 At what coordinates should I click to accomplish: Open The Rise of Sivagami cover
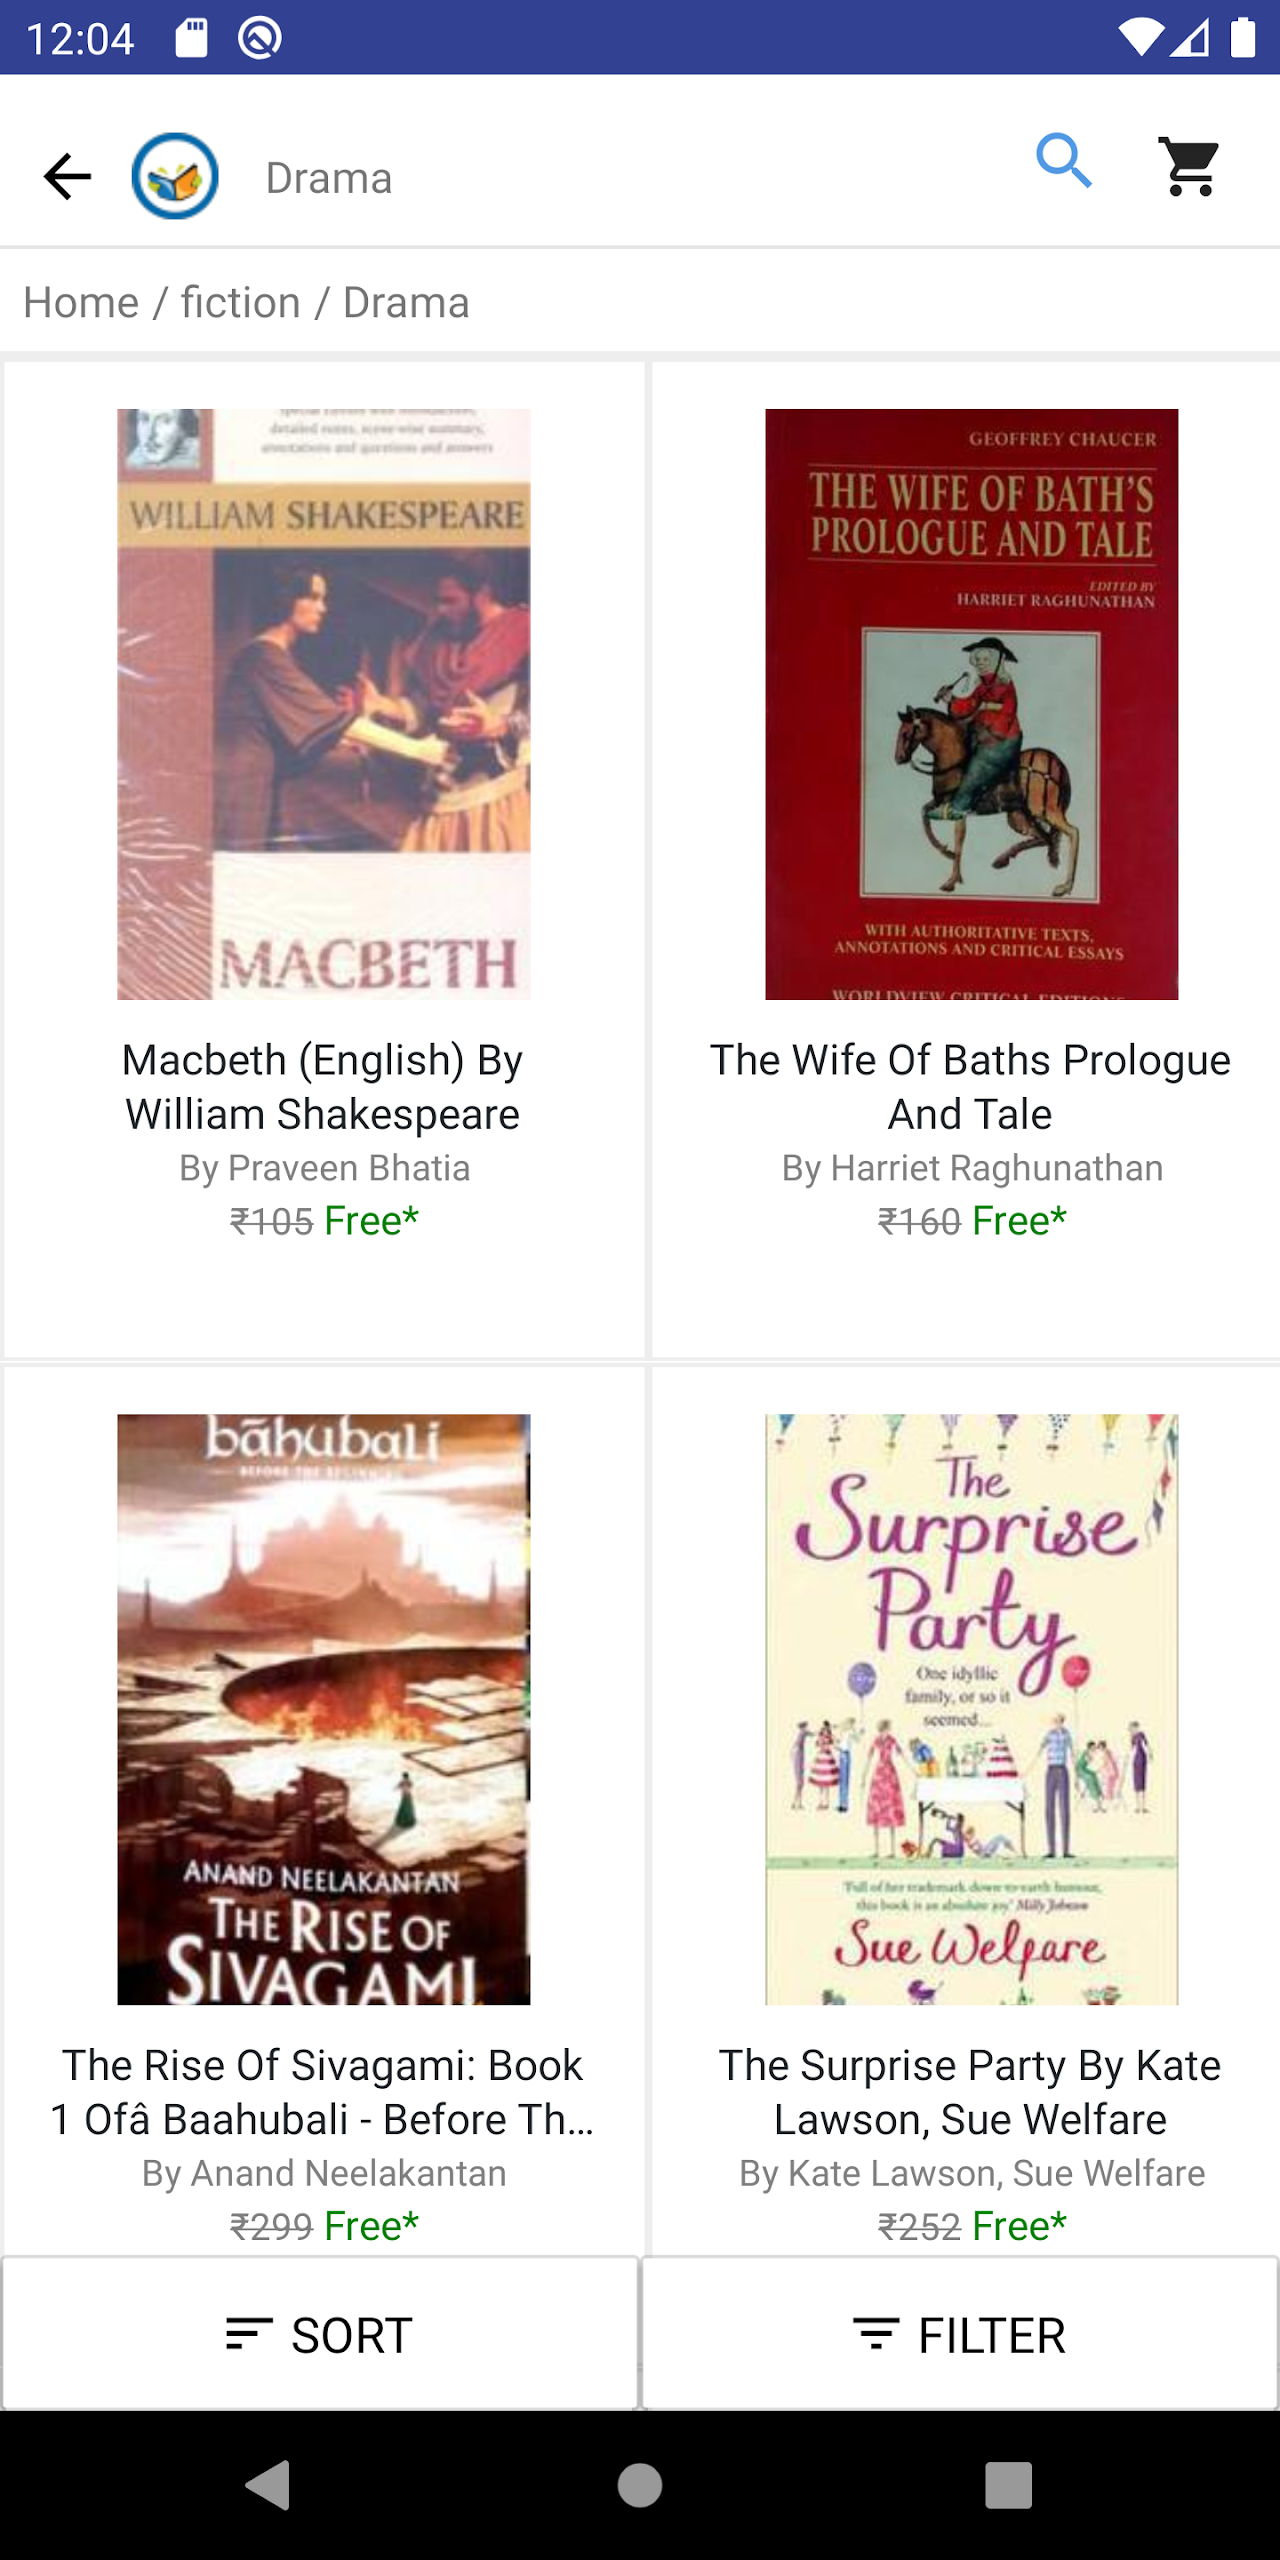click(323, 1709)
